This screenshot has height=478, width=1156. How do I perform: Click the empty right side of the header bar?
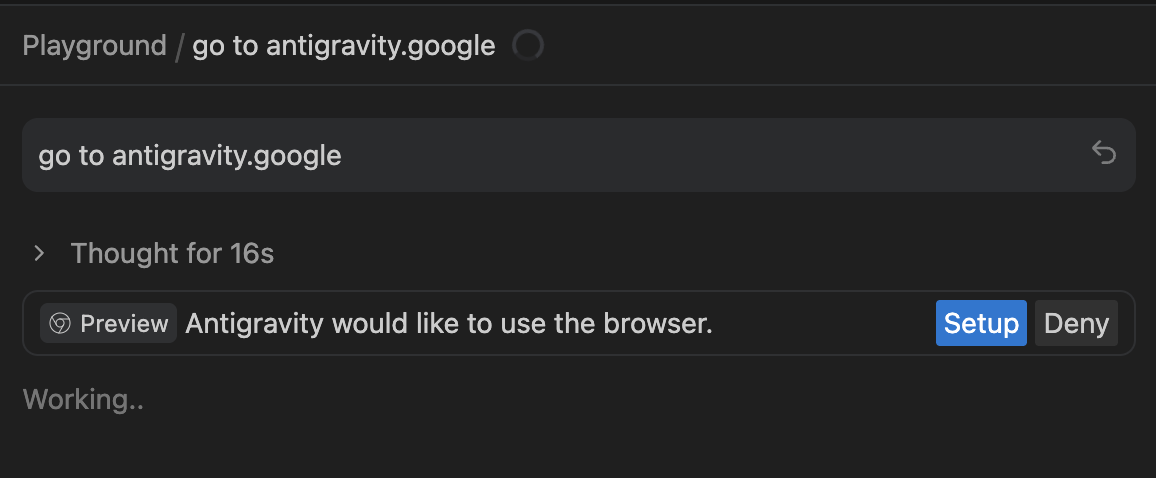point(850,46)
